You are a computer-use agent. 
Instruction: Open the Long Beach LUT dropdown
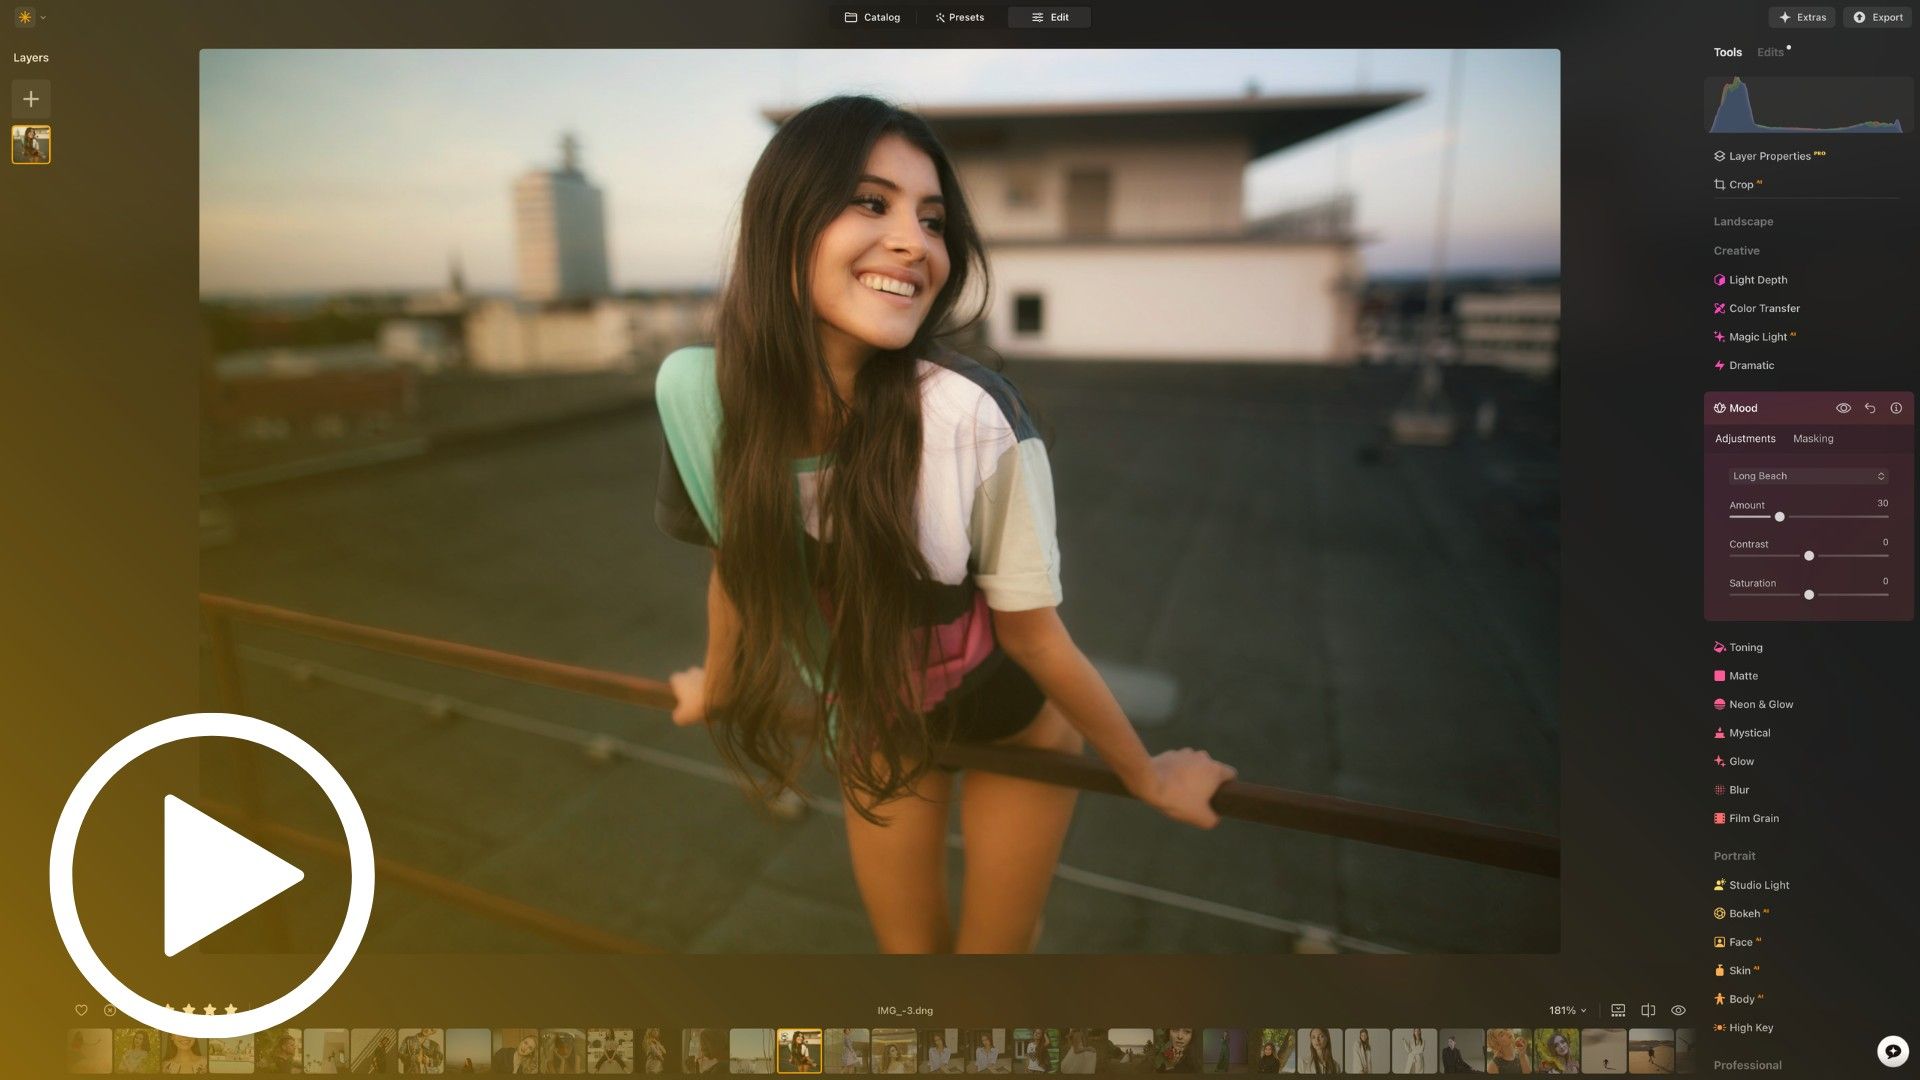tap(1808, 476)
